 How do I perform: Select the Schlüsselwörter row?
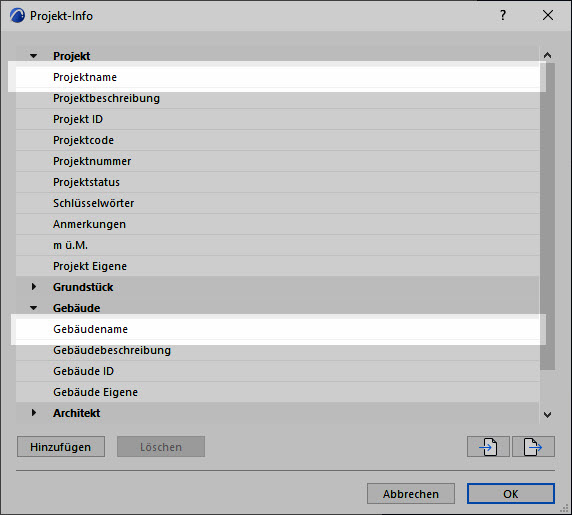[x=278, y=203]
